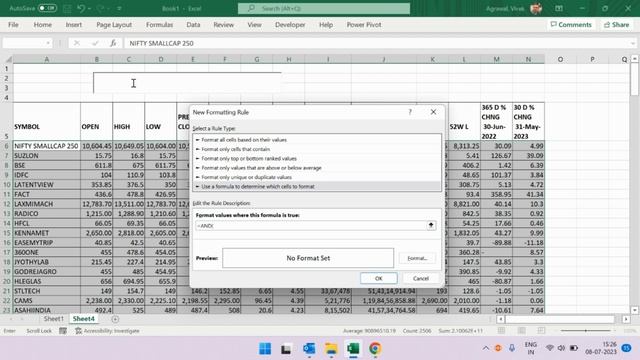Add a new sheet with plus icon
Screen dimensions: 640x360
click(x=115, y=319)
